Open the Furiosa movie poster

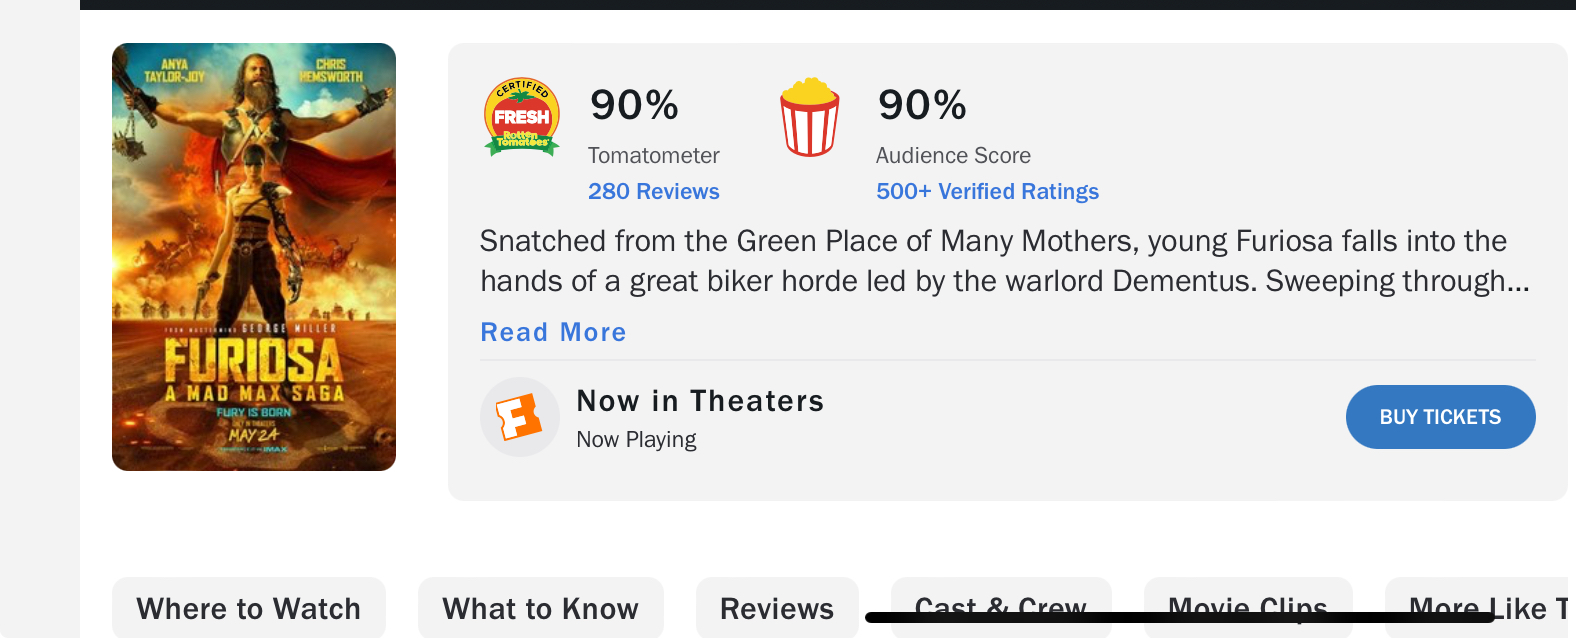click(254, 257)
